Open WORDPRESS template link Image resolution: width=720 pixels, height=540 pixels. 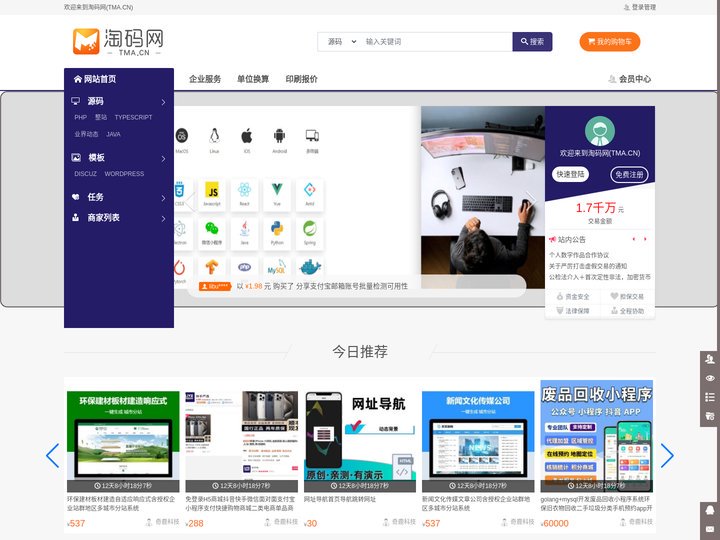coord(124,174)
